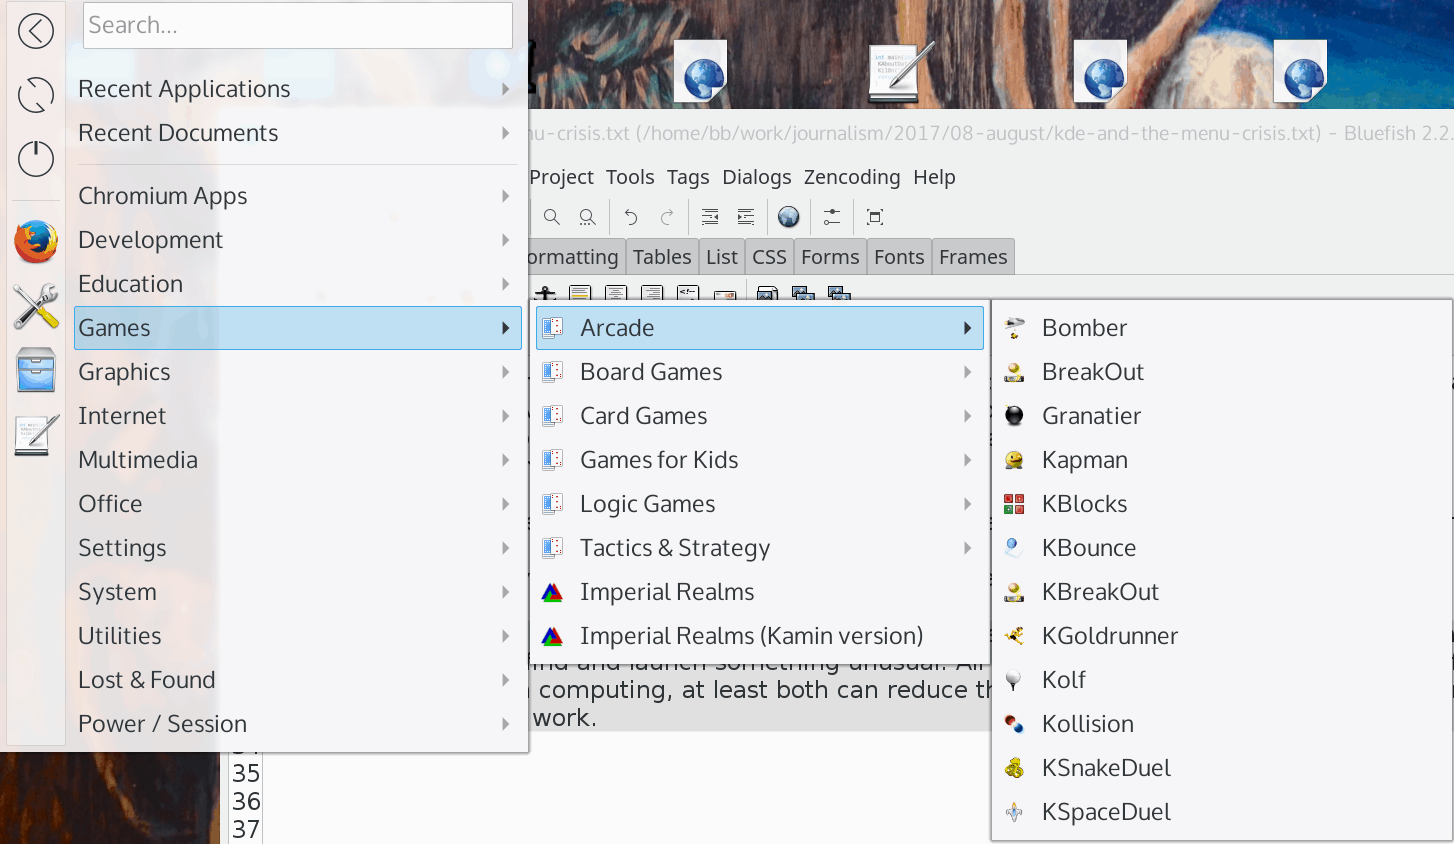Open the wrench and screwdriver settings icon
This screenshot has width=1454, height=844.
pyautogui.click(x=36, y=306)
